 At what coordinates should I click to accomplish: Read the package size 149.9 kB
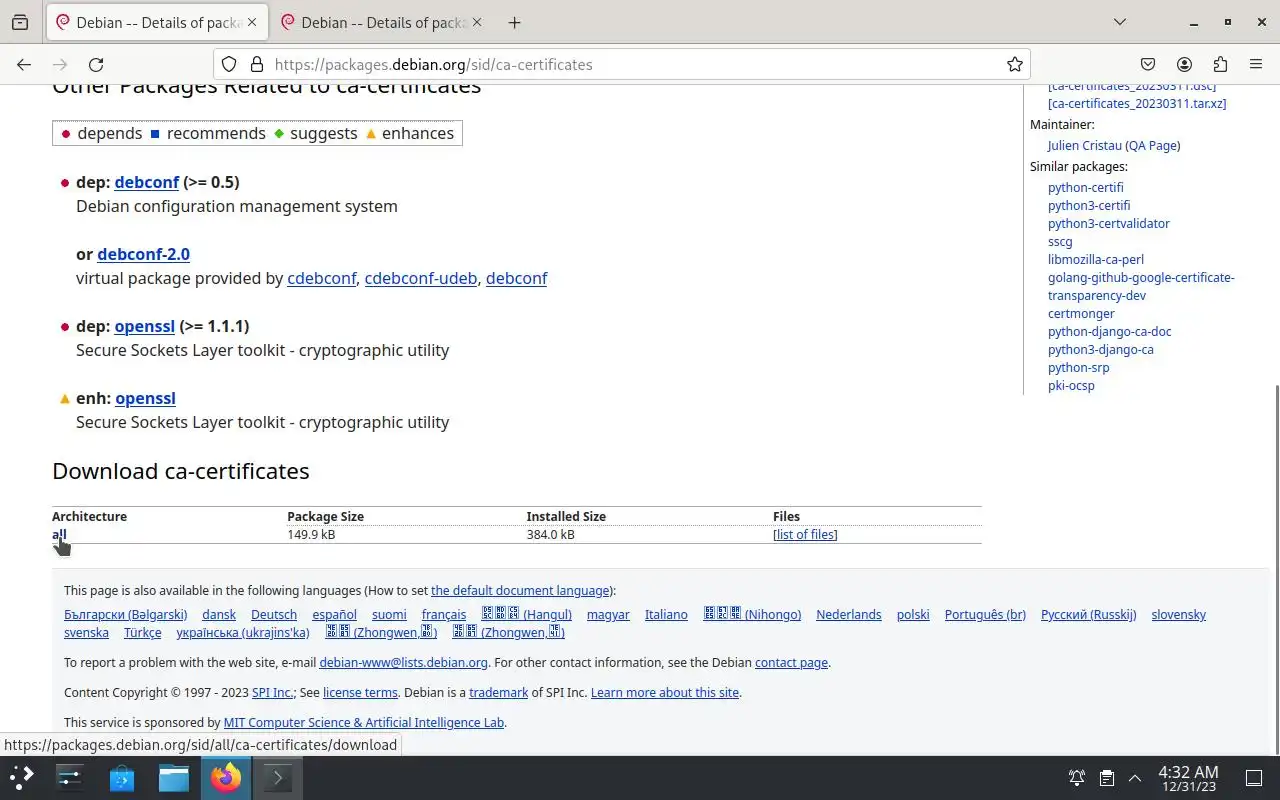click(311, 534)
